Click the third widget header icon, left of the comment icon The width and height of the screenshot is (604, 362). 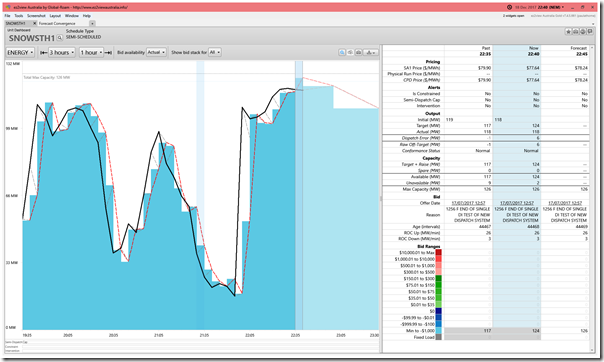click(x=582, y=32)
